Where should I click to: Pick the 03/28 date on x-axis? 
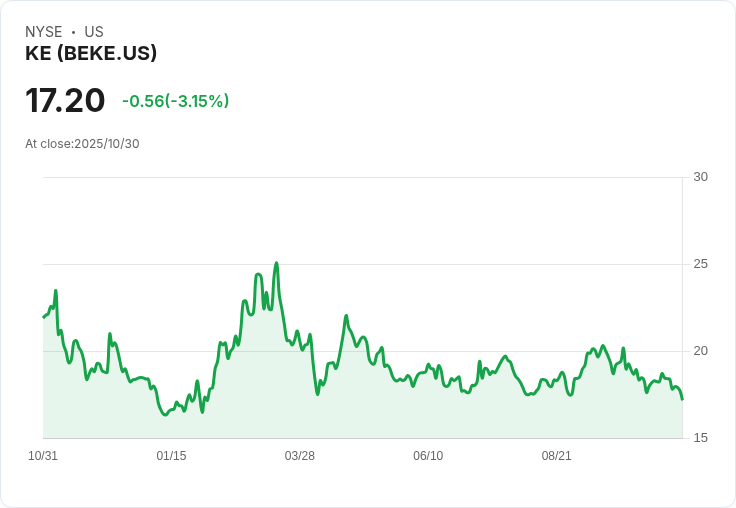click(299, 456)
